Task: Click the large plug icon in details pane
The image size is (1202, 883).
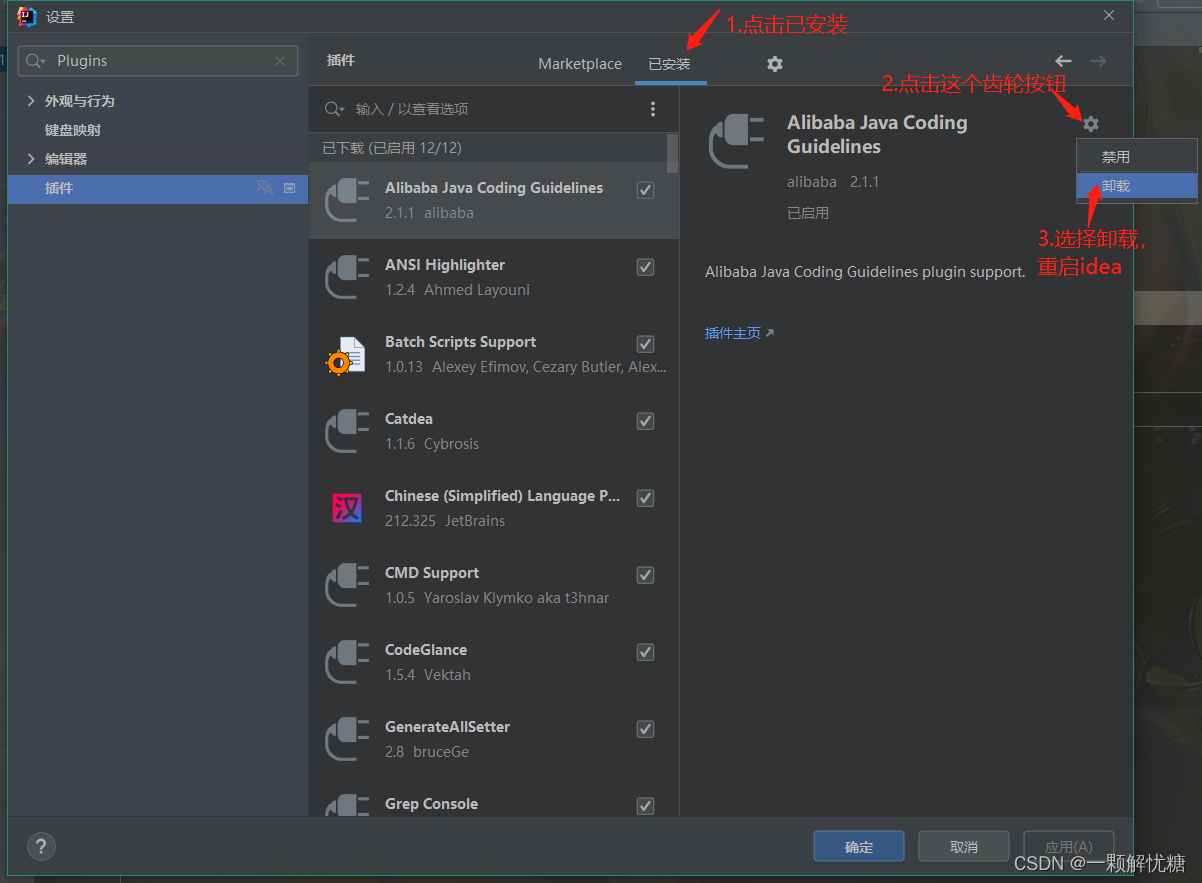Action: 737,141
